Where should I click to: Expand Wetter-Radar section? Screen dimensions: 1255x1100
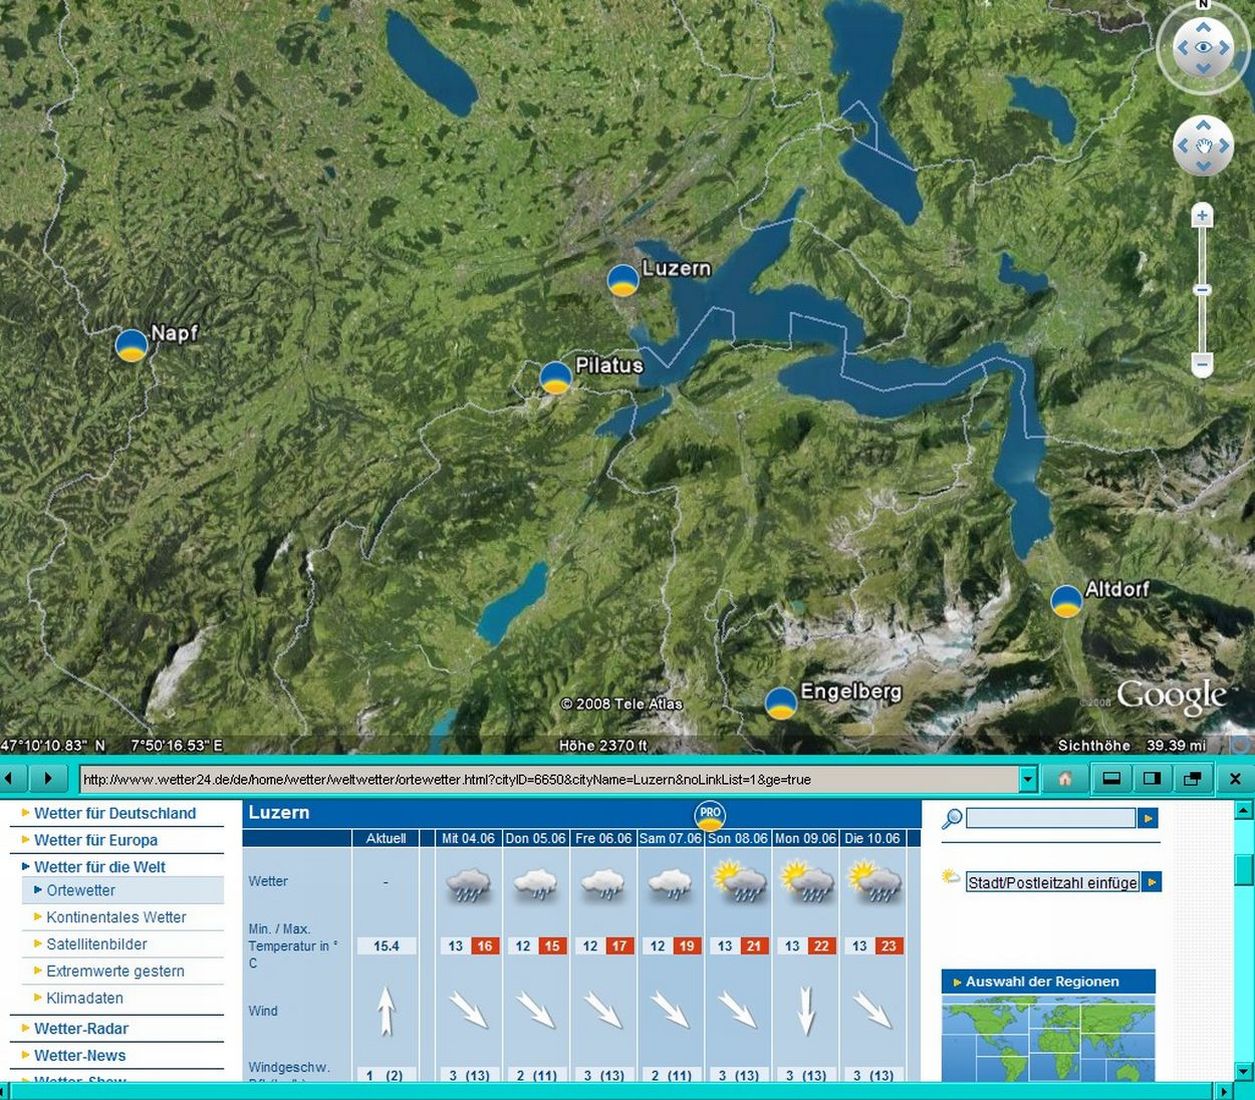[x=81, y=1028]
